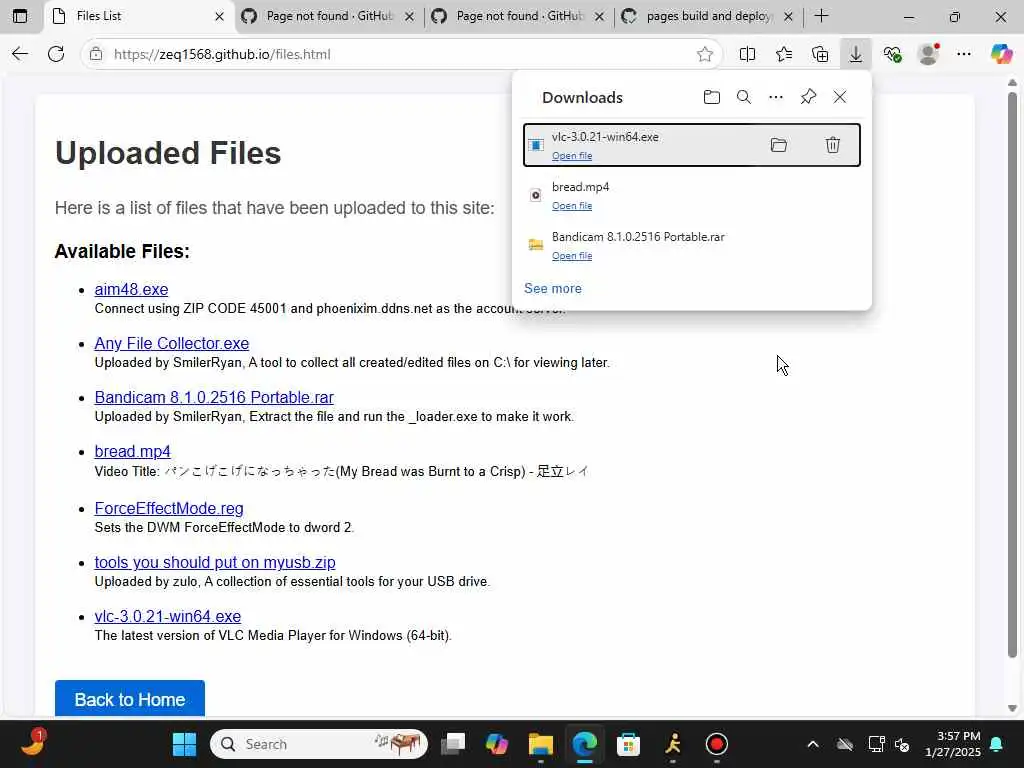Open file link under bread.mp4
This screenshot has width=1024, height=768.
572,206
